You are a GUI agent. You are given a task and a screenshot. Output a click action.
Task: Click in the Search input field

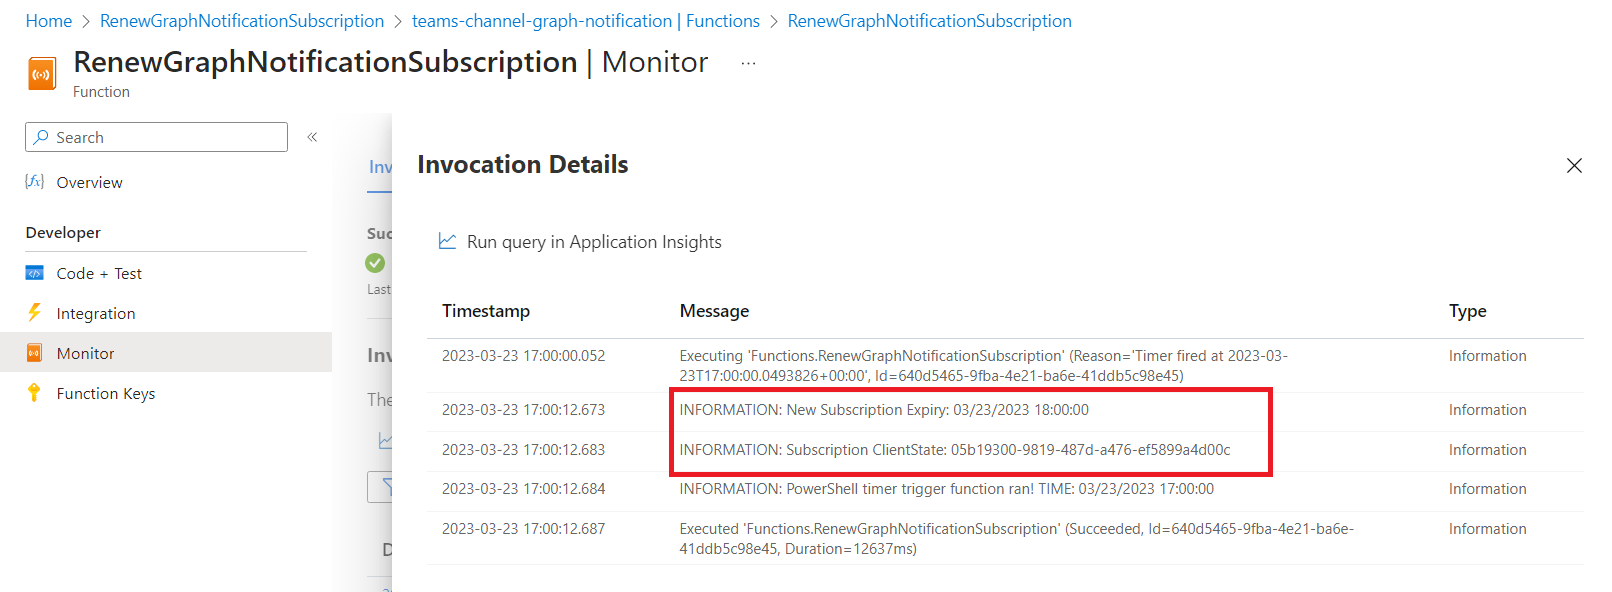coord(165,137)
